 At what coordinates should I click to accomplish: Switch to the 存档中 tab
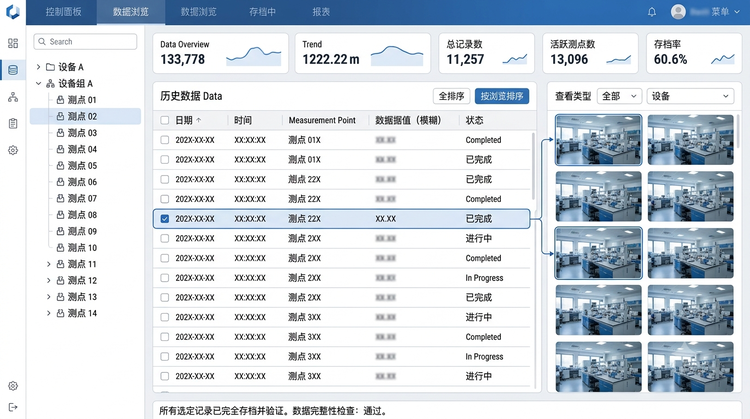(262, 12)
